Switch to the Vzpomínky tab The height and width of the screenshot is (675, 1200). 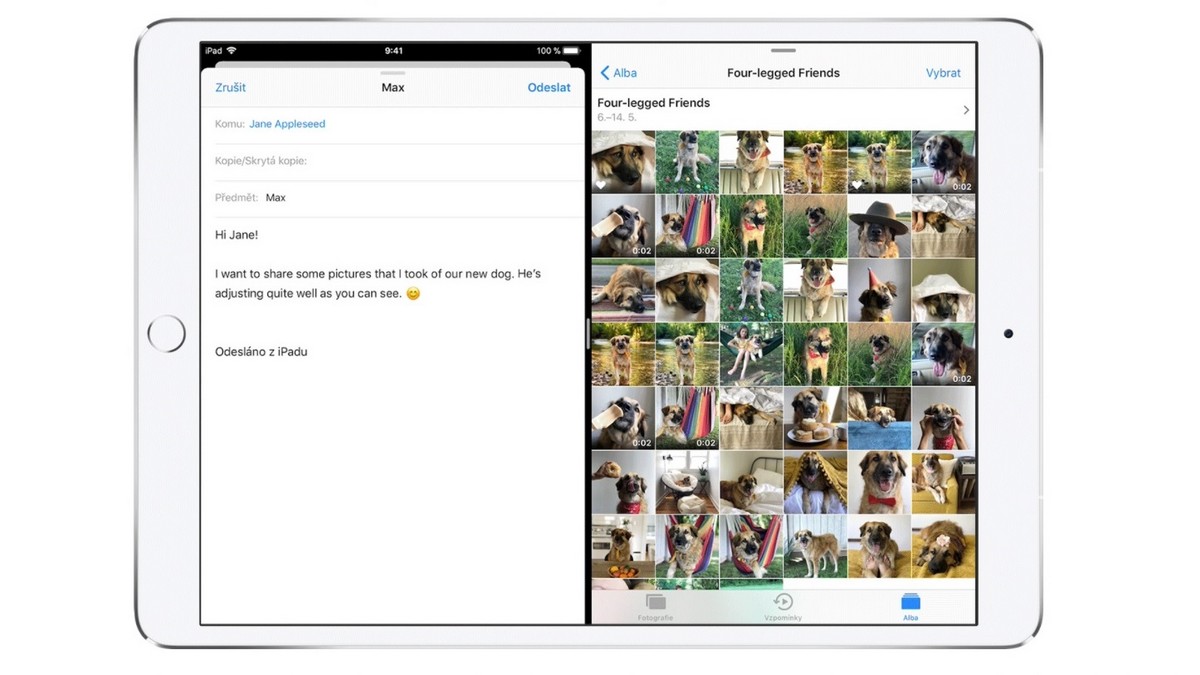pos(783,606)
